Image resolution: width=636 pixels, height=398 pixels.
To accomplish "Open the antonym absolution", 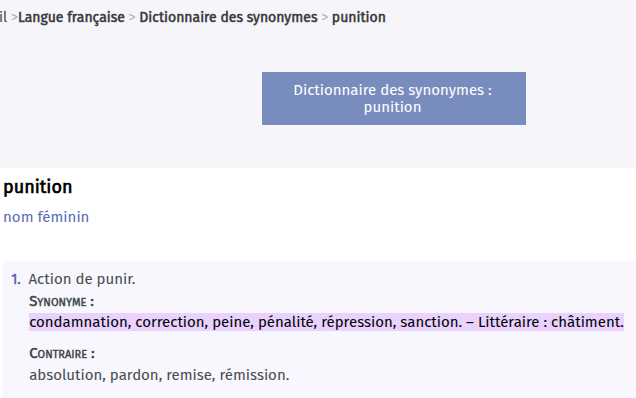I will [x=65, y=375].
